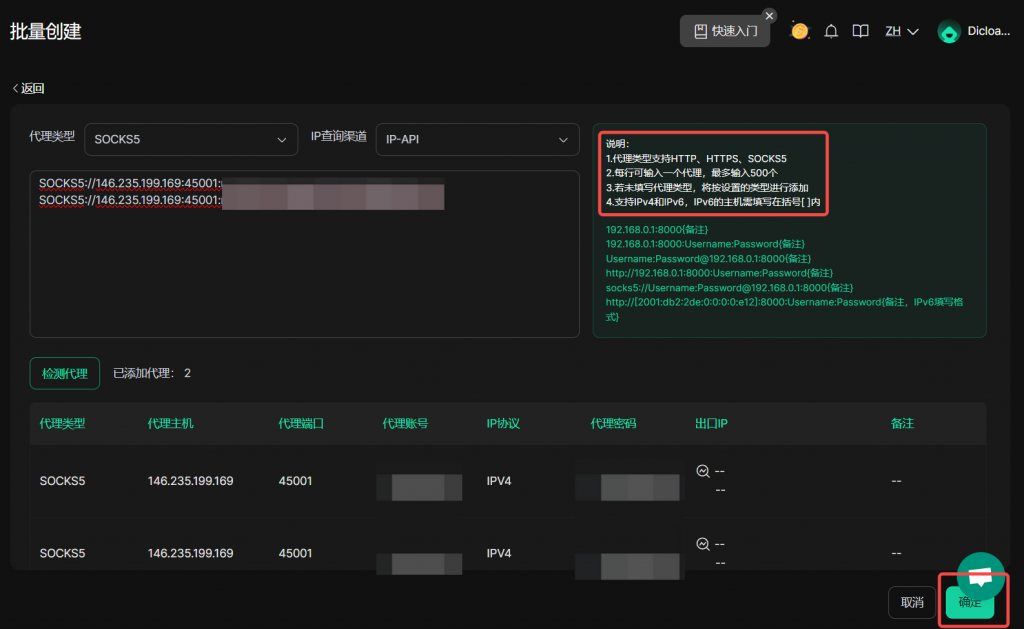Click the exit IP check icon in second row
Screen dimensions: 1024x629
[x=703, y=544]
